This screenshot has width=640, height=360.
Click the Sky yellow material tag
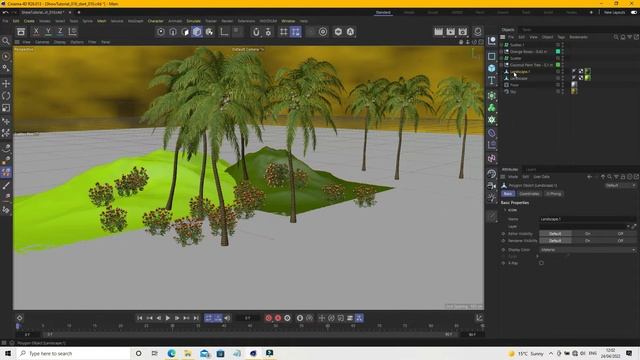574,91
